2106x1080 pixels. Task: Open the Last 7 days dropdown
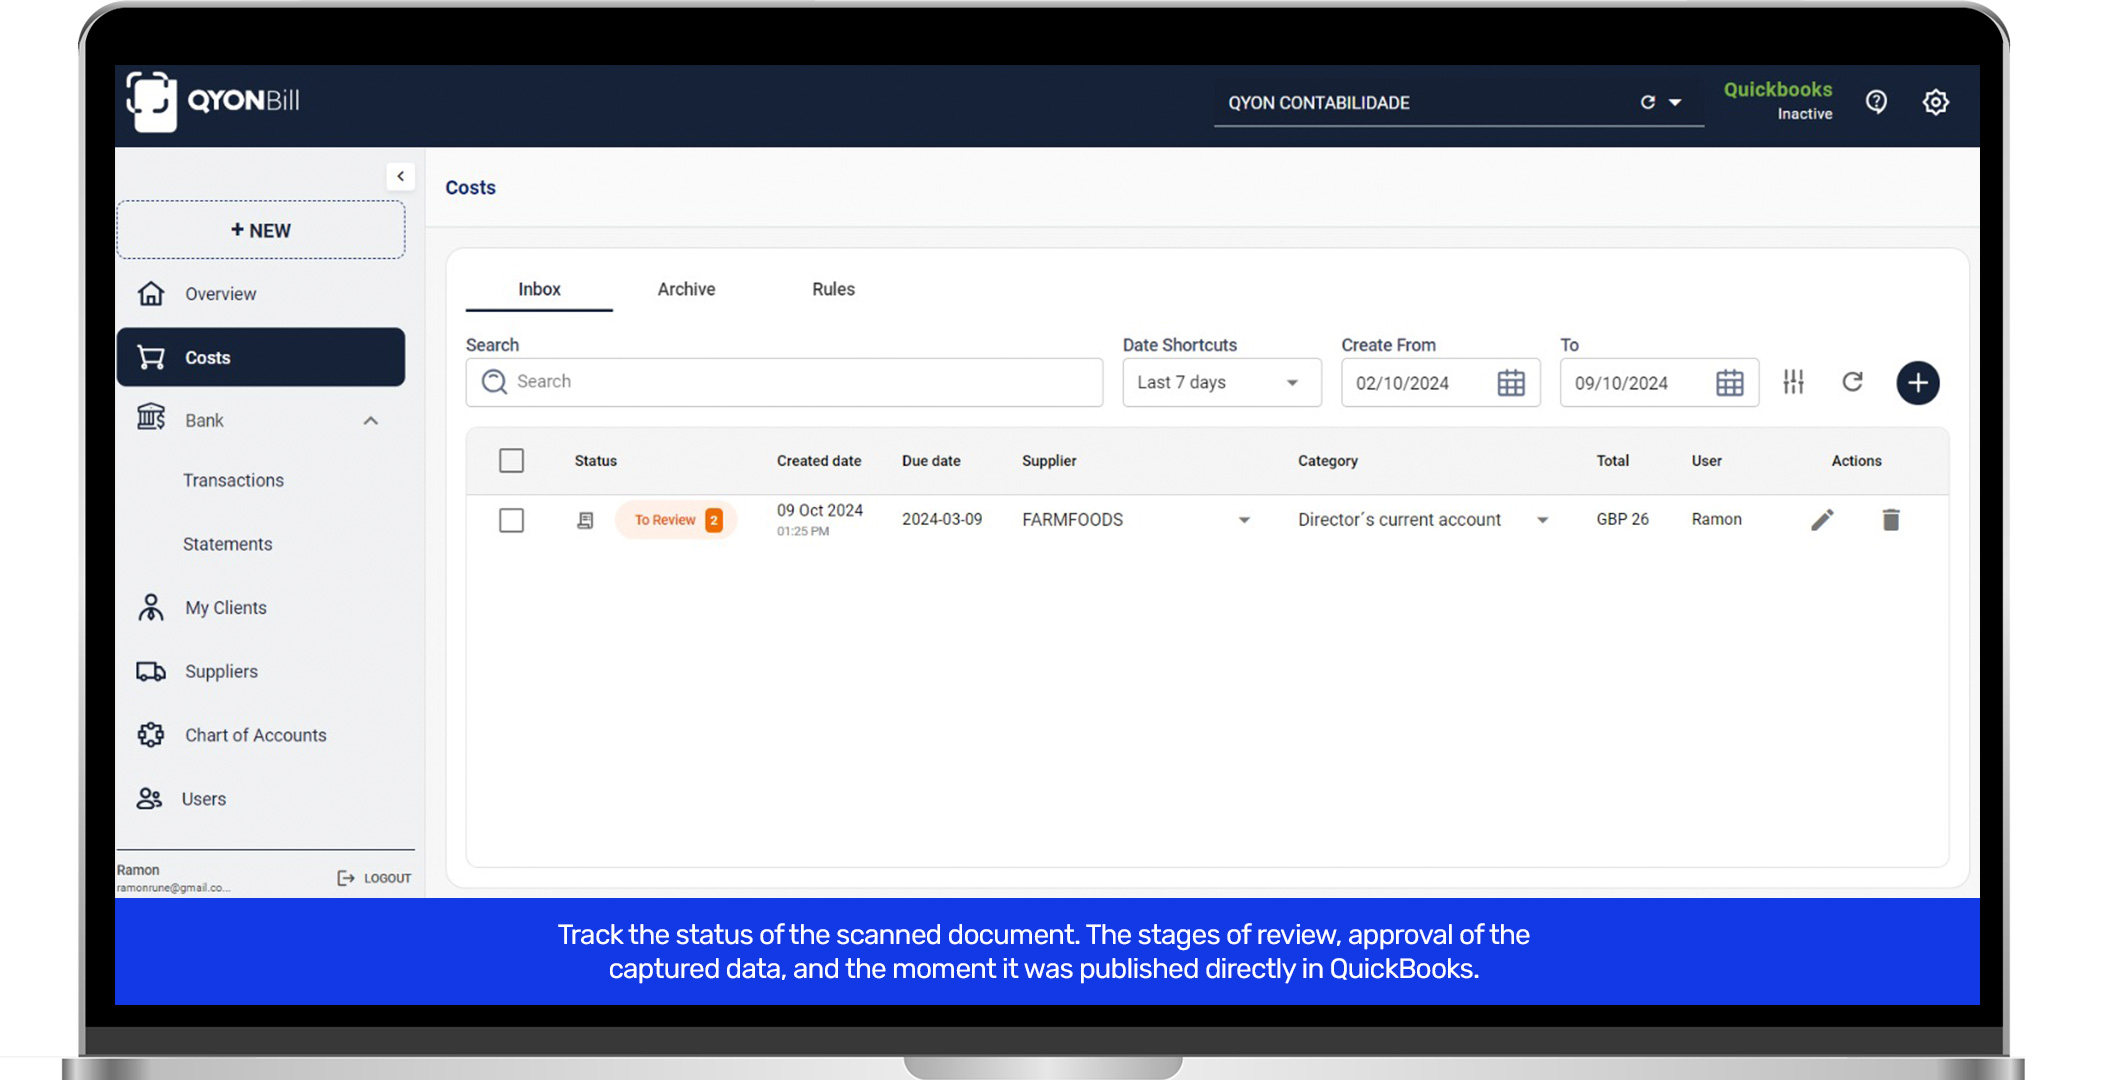click(x=1220, y=383)
